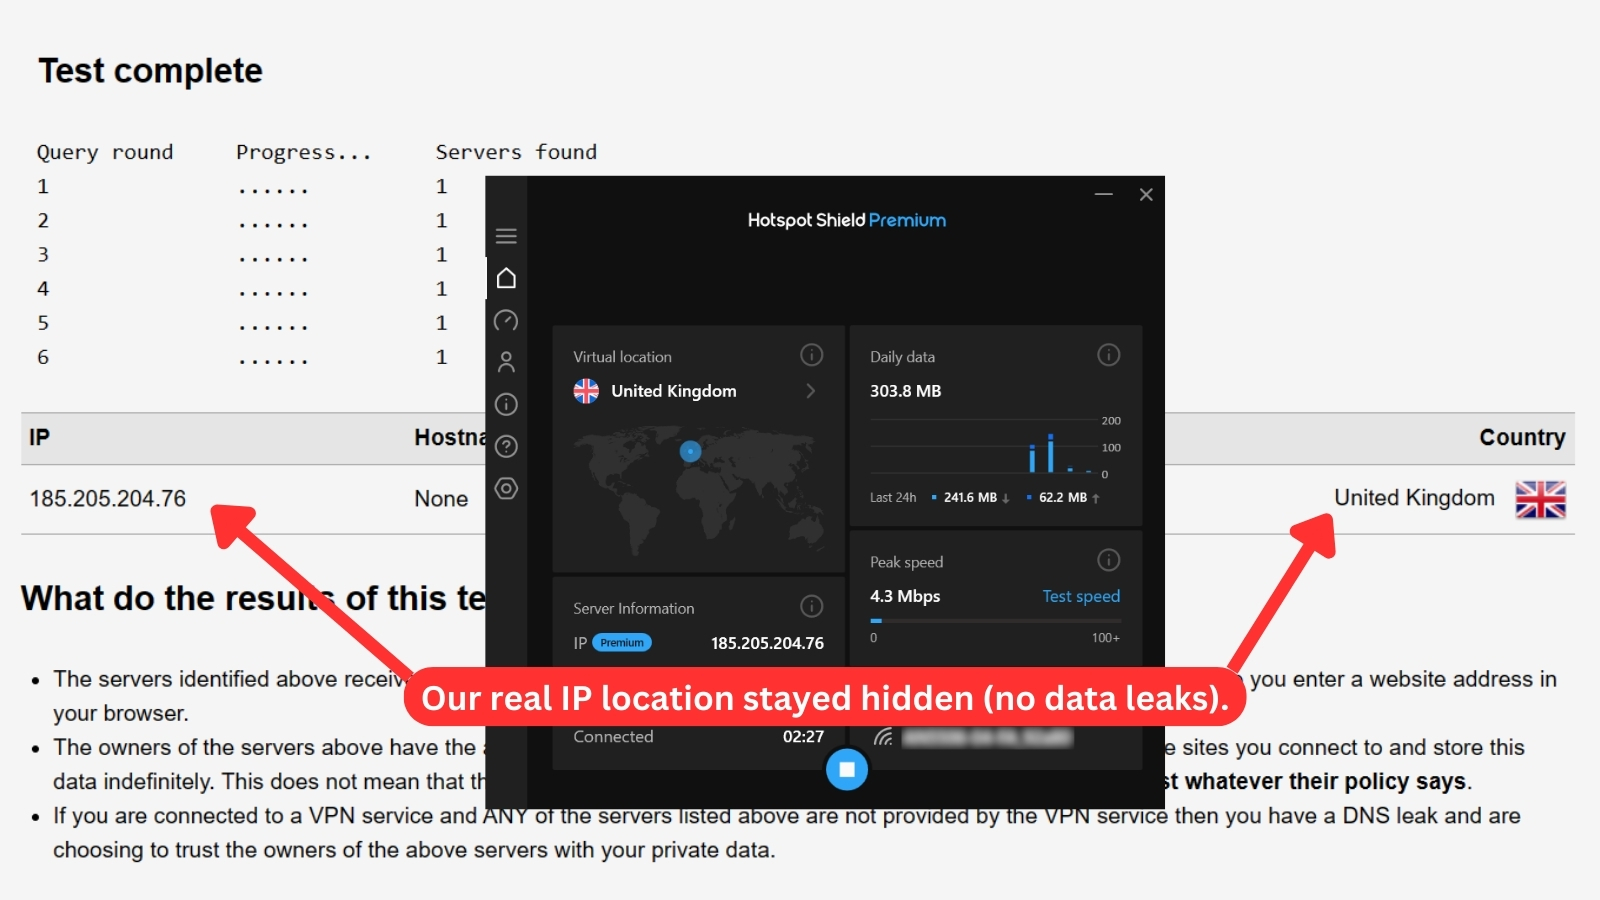The height and width of the screenshot is (900, 1600).
Task: Click the world map location dot
Action: pyautogui.click(x=690, y=452)
